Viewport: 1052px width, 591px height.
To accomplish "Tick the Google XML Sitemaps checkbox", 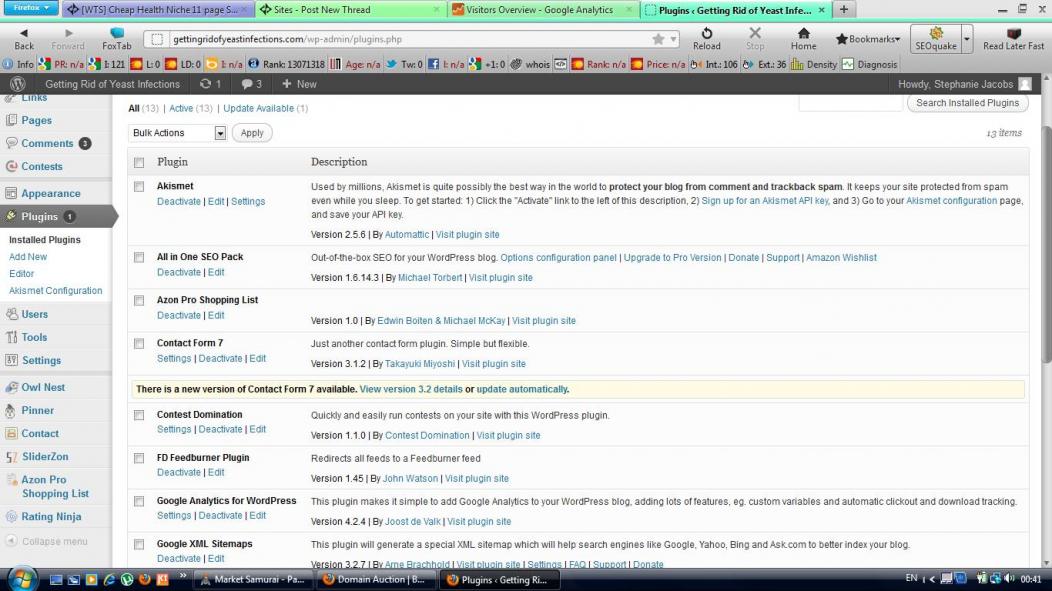I will pyautogui.click(x=139, y=544).
